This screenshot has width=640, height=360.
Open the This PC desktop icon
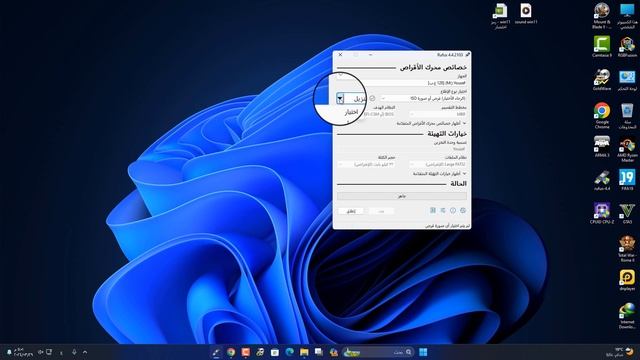627,16
